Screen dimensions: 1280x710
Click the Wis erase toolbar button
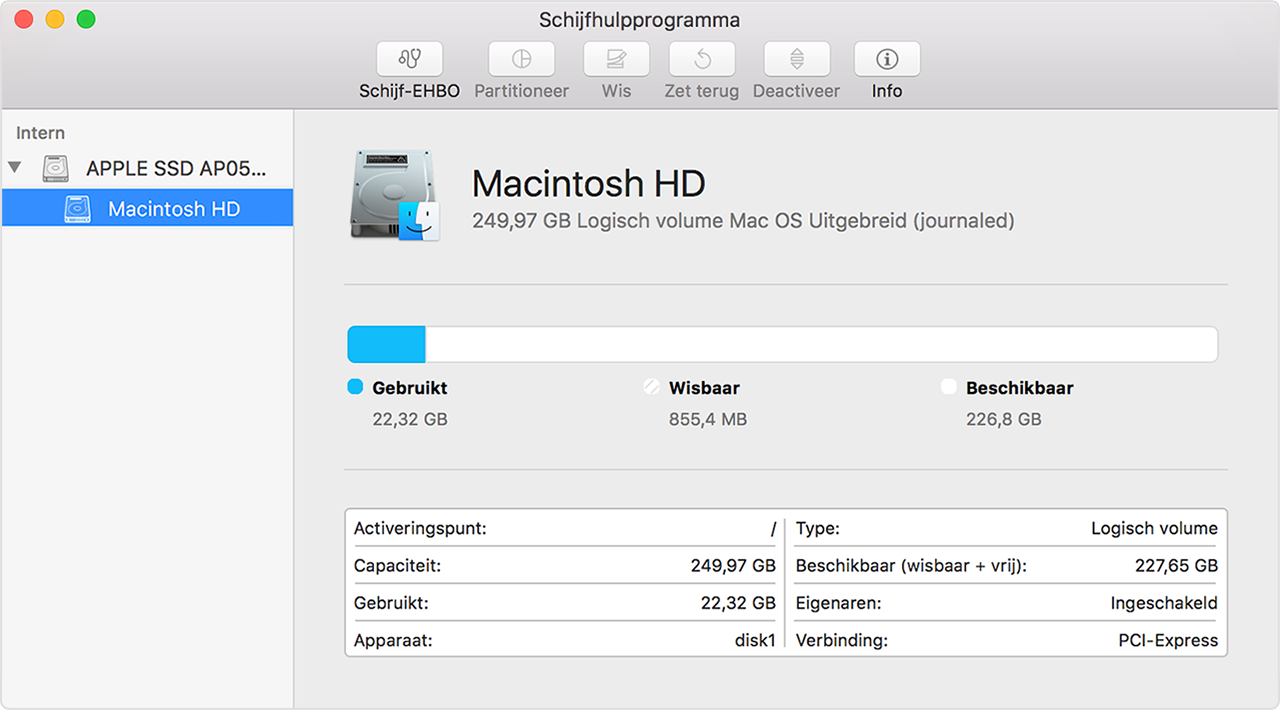tap(616, 59)
